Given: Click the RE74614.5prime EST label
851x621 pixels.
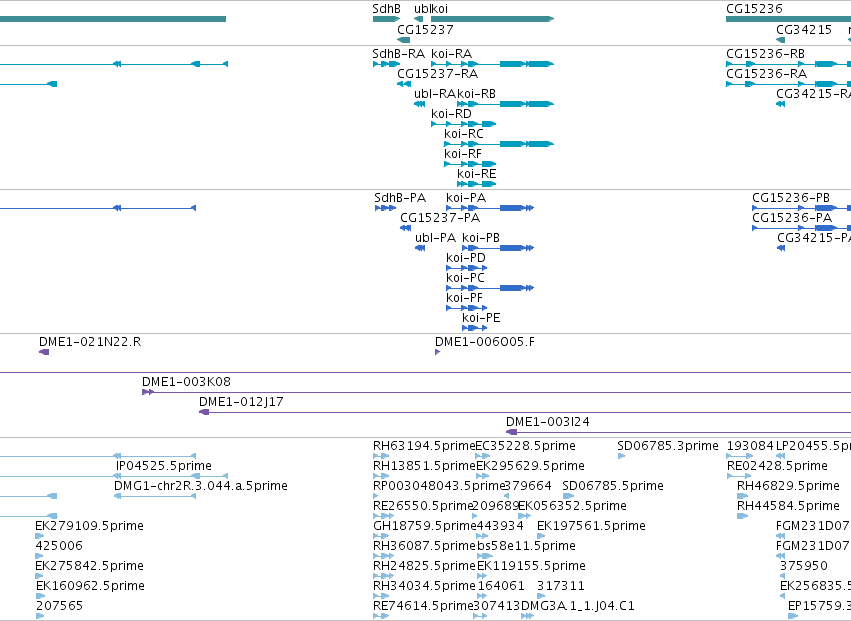Looking at the screenshot, I should (x=423, y=606).
